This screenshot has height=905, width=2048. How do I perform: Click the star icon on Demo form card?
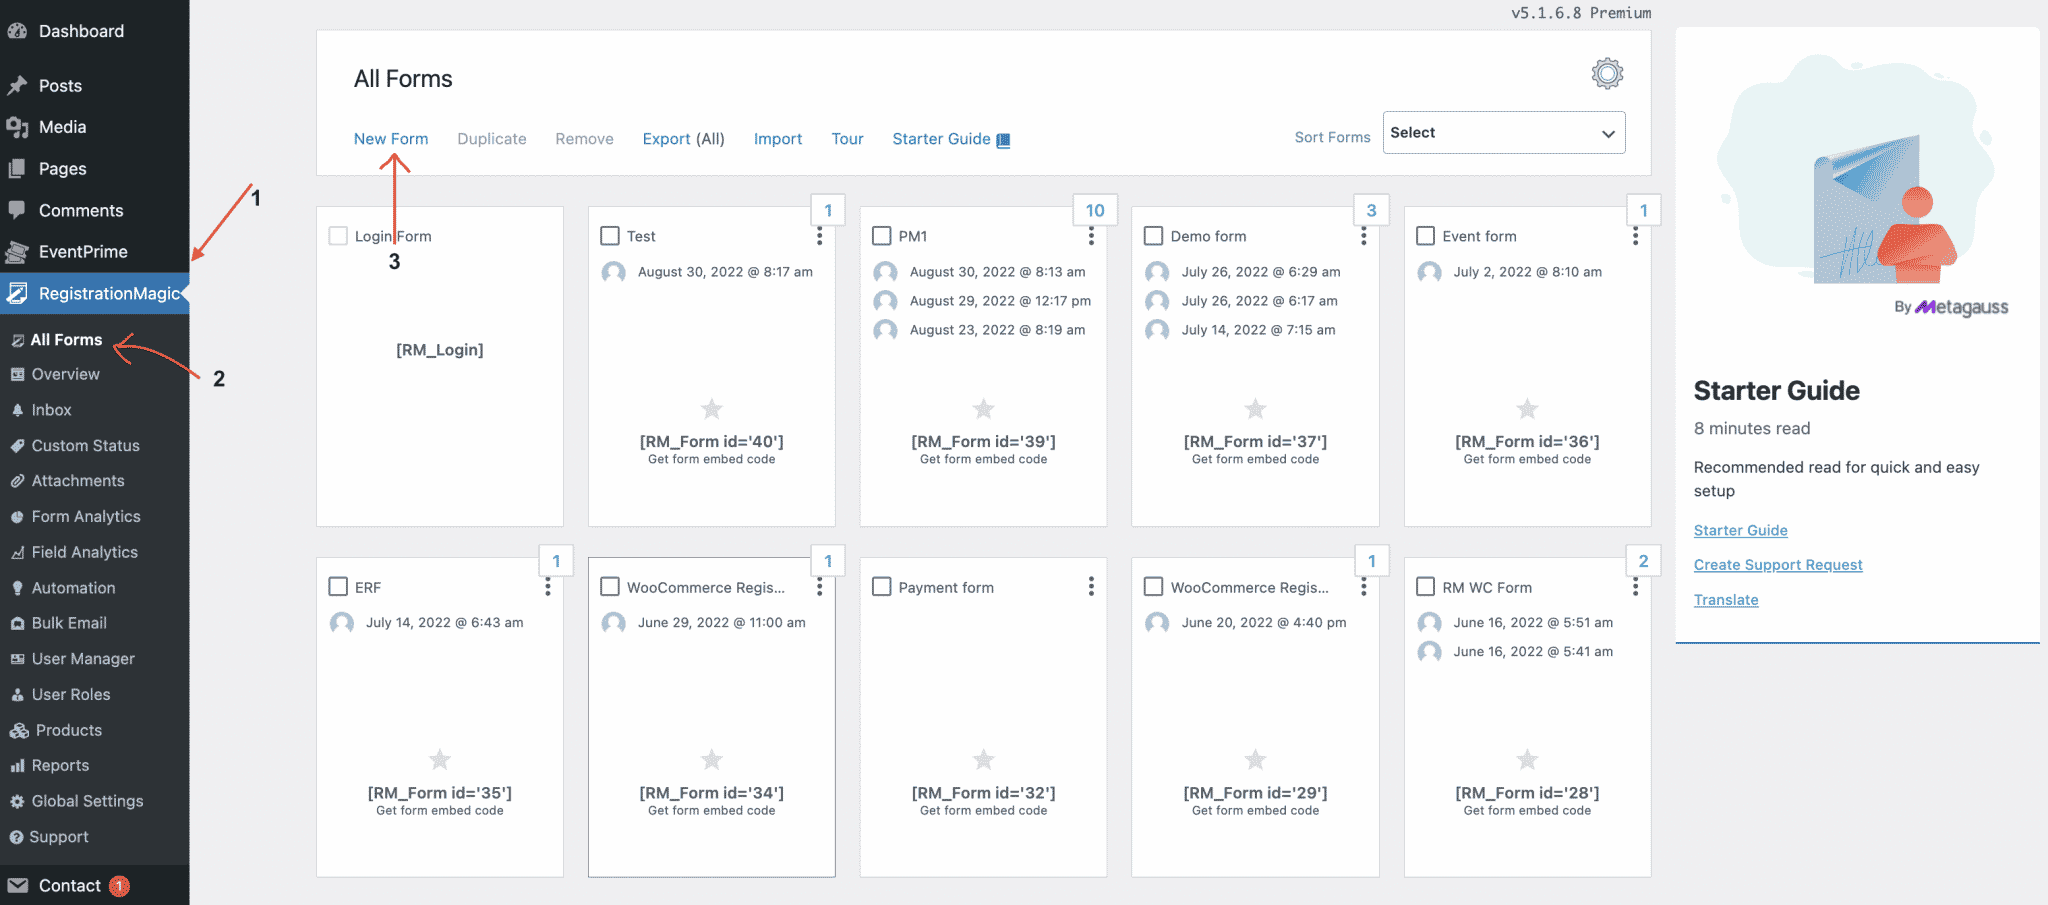tap(1255, 409)
